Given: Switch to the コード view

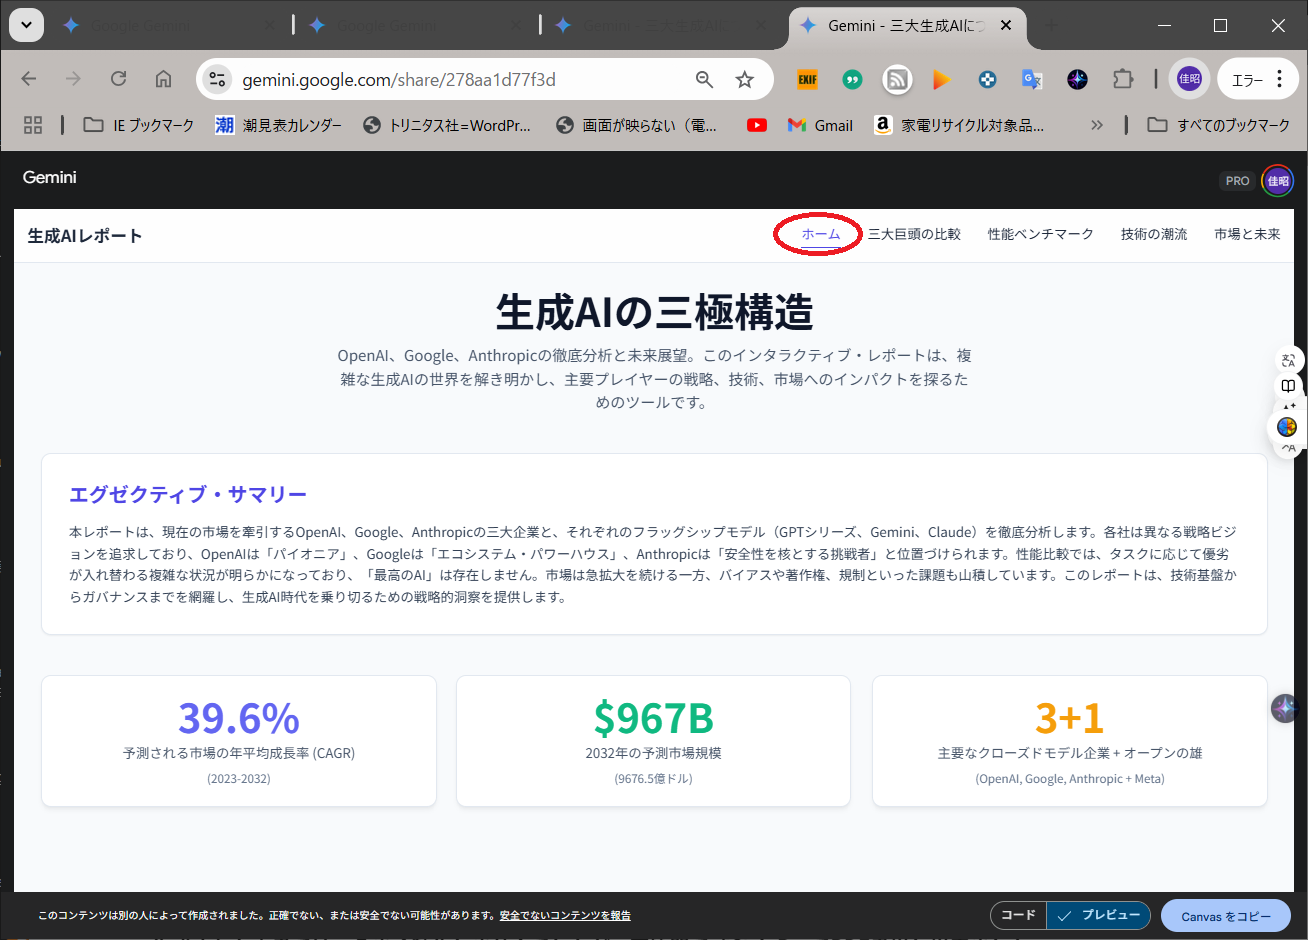Looking at the screenshot, I should pyautogui.click(x=1018, y=915).
